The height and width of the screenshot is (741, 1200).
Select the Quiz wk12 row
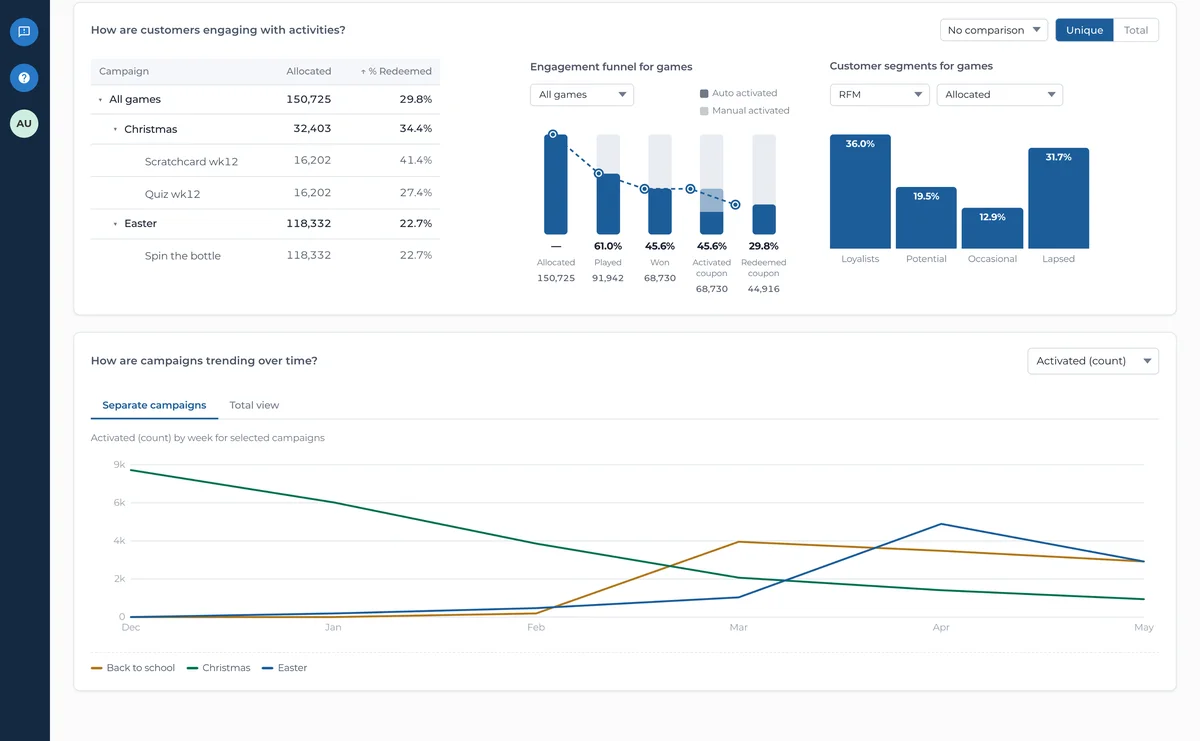265,193
